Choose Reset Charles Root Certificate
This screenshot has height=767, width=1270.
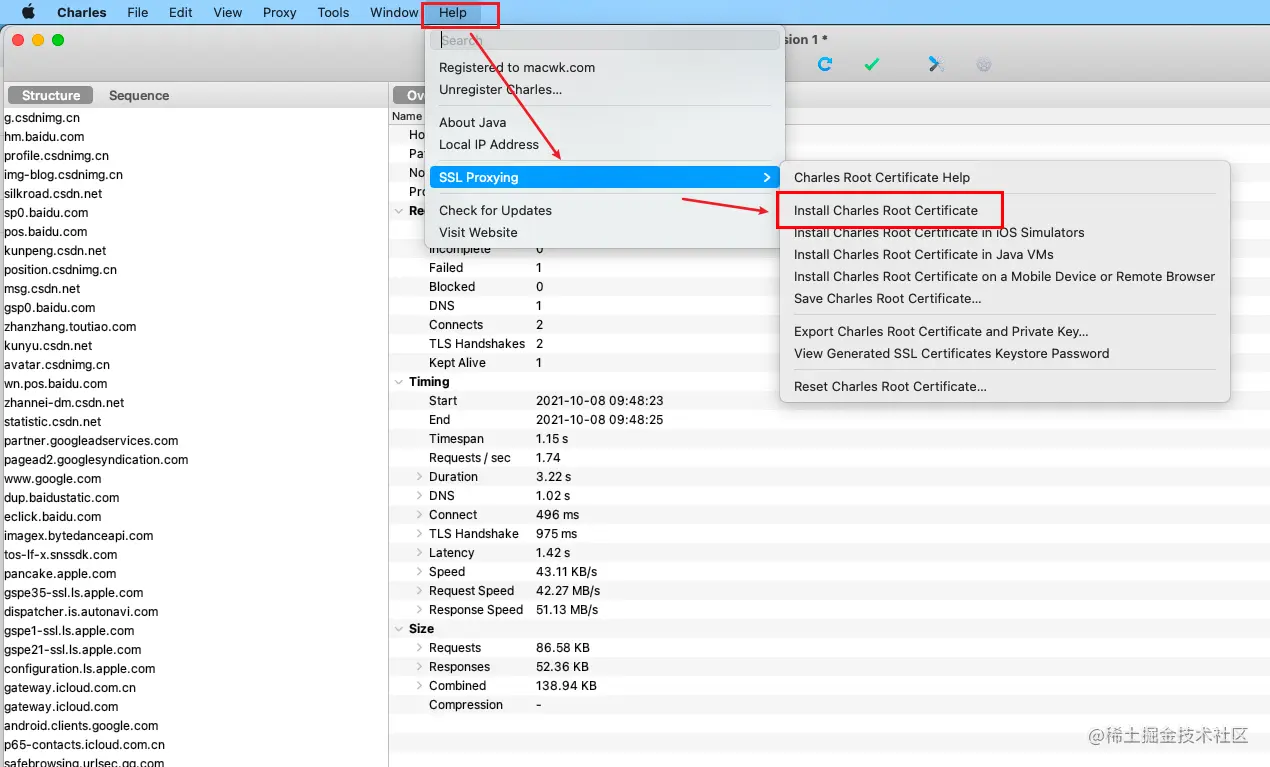(x=890, y=386)
